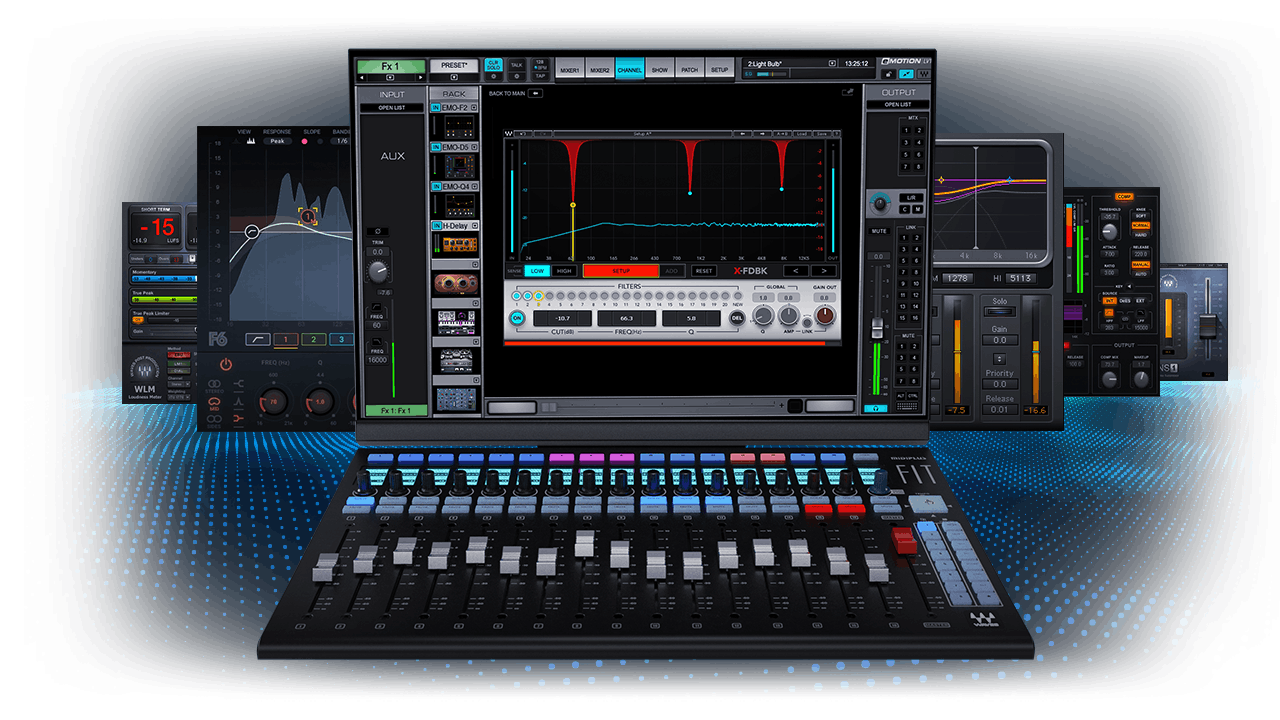
Task: Select band 1 in F6 window
Action: (285, 339)
